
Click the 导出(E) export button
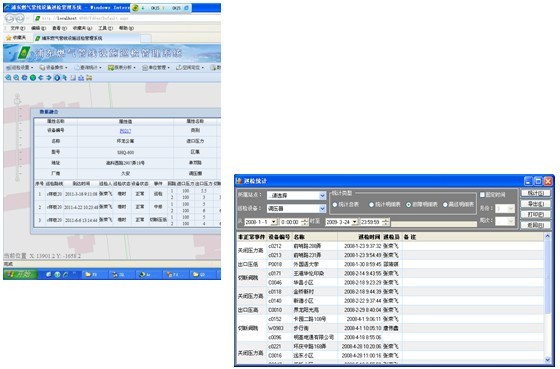point(536,204)
